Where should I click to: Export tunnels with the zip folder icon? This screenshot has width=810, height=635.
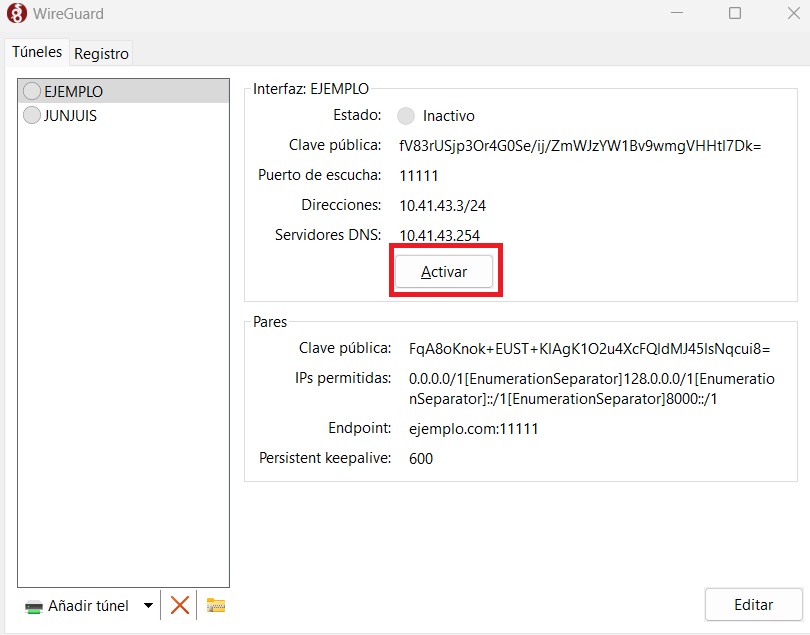coord(216,605)
